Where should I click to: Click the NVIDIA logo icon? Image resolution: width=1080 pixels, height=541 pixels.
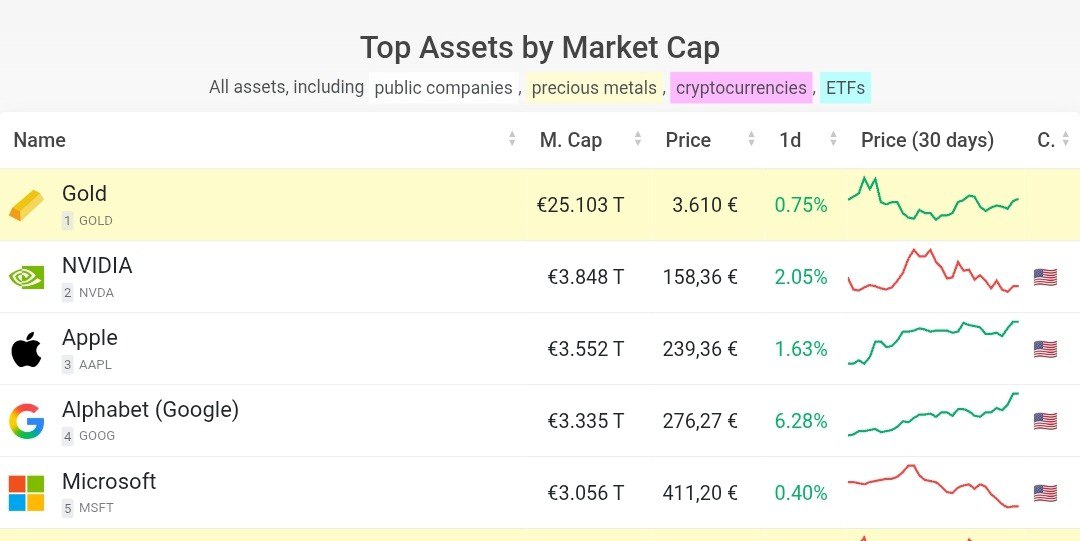tap(26, 277)
